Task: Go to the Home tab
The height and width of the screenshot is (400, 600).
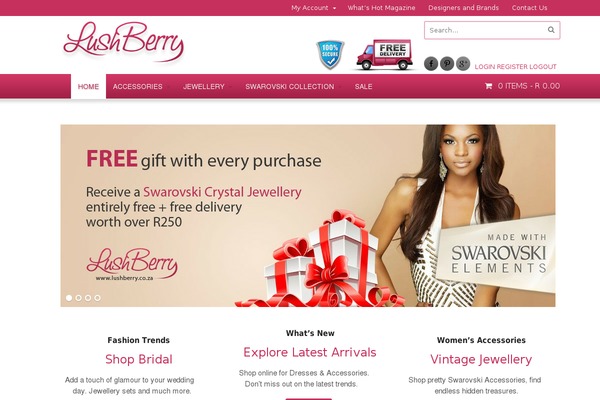Action: point(88,87)
